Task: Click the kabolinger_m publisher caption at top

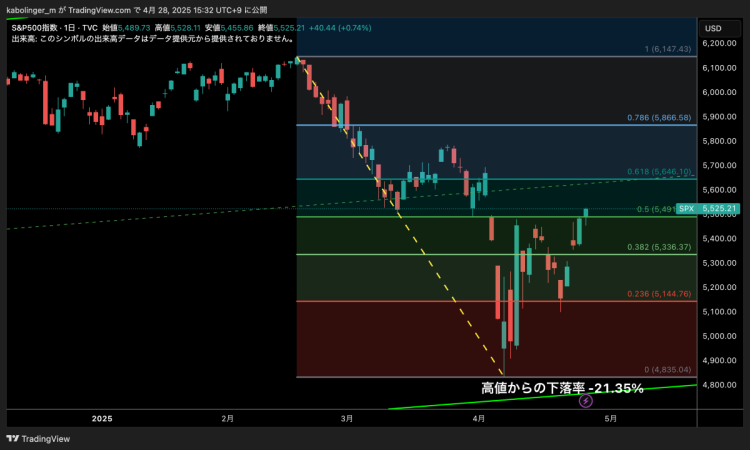Action: coord(137,10)
